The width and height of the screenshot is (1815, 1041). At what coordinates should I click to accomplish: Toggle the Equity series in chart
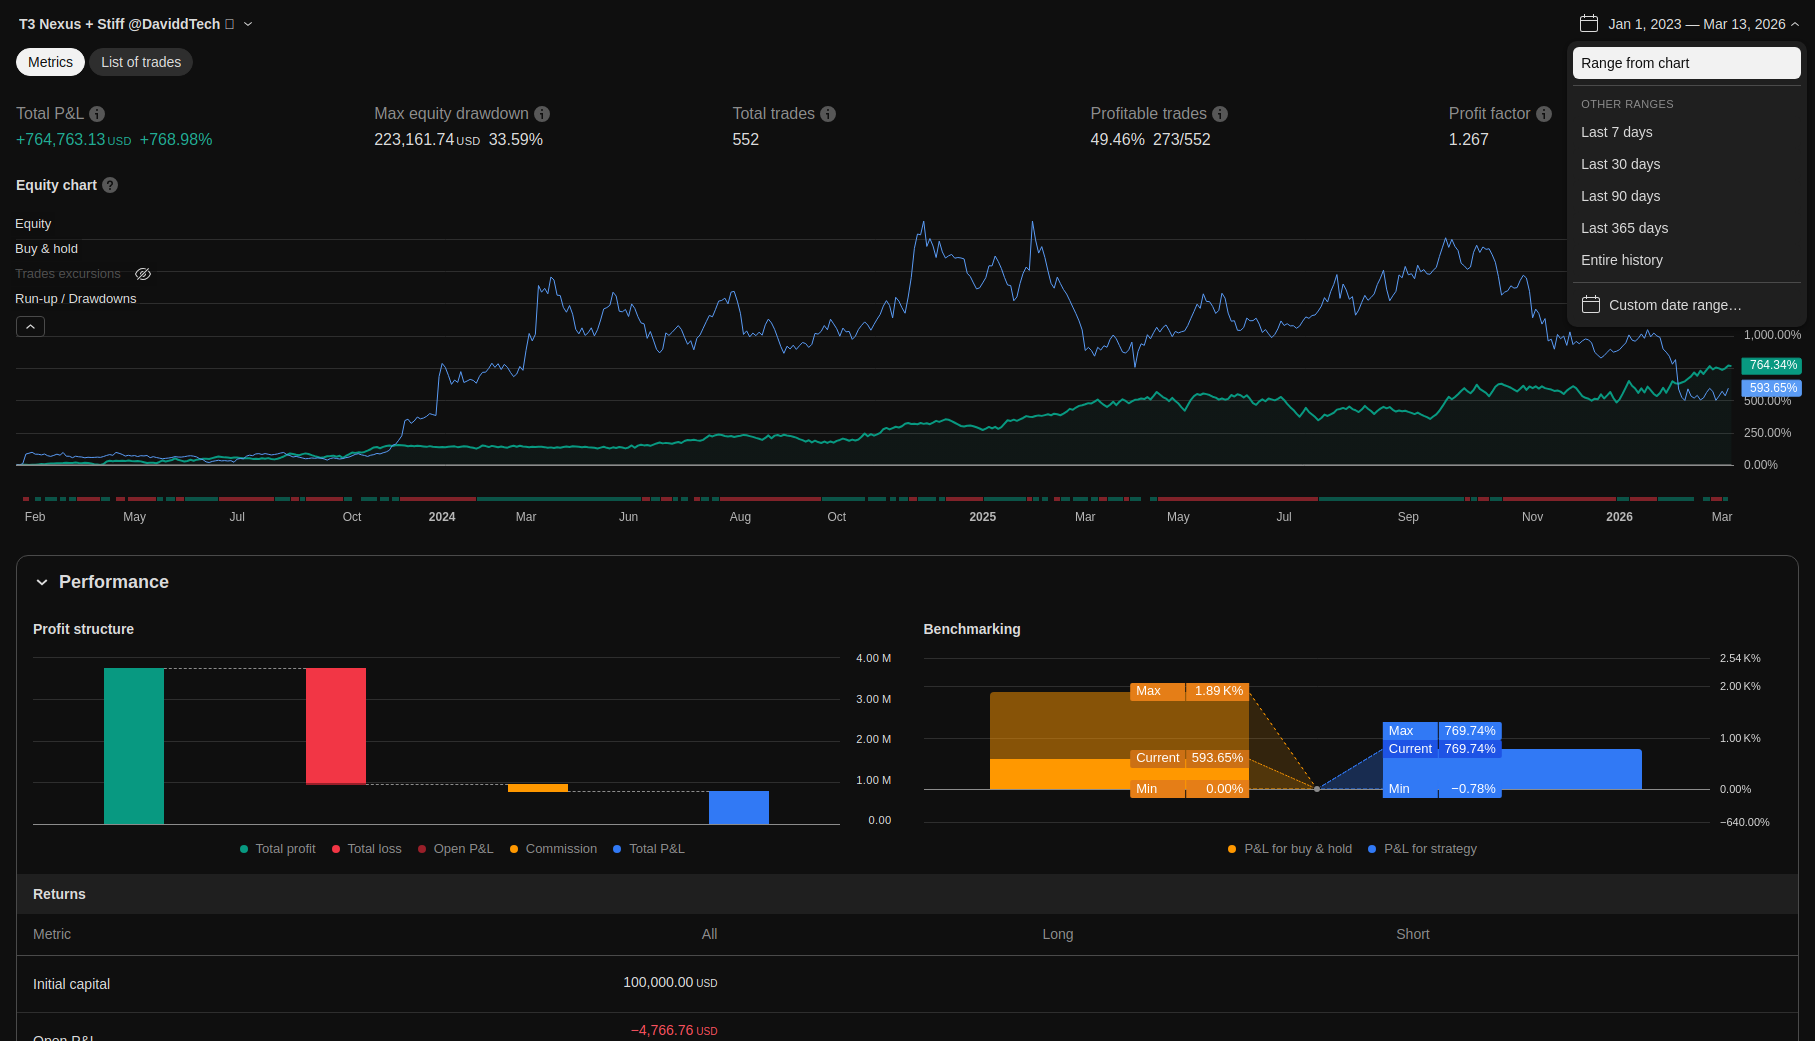click(33, 224)
